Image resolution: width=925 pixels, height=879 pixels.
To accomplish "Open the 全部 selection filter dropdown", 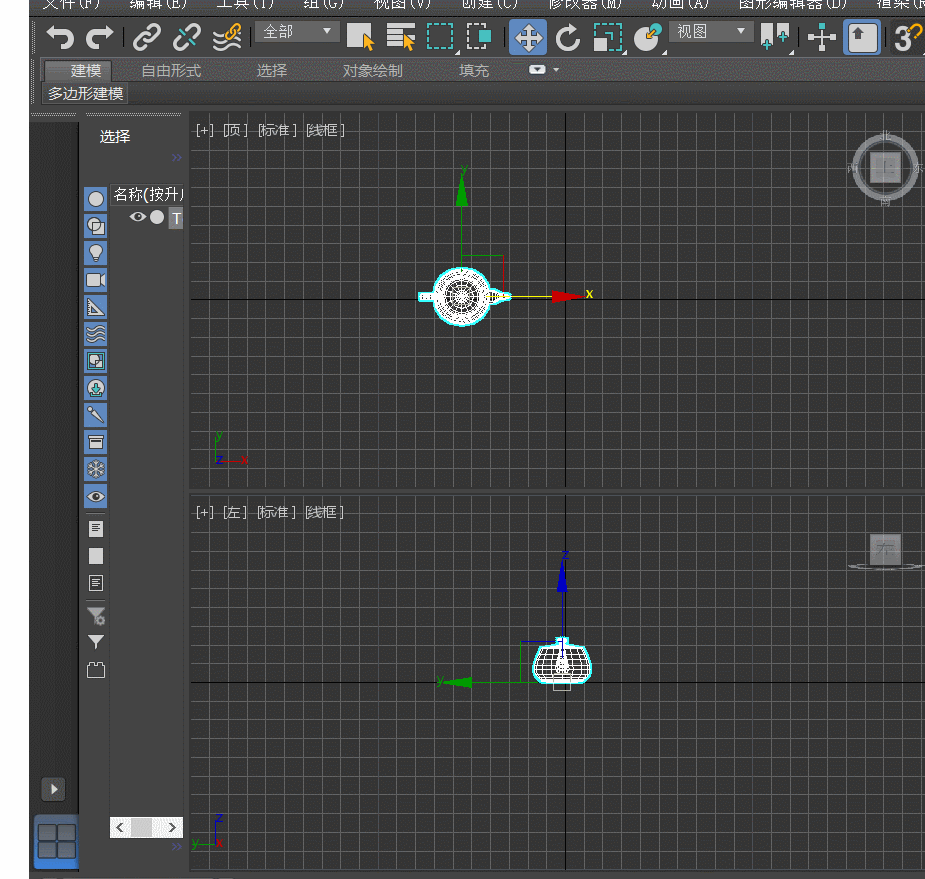I will point(297,31).
